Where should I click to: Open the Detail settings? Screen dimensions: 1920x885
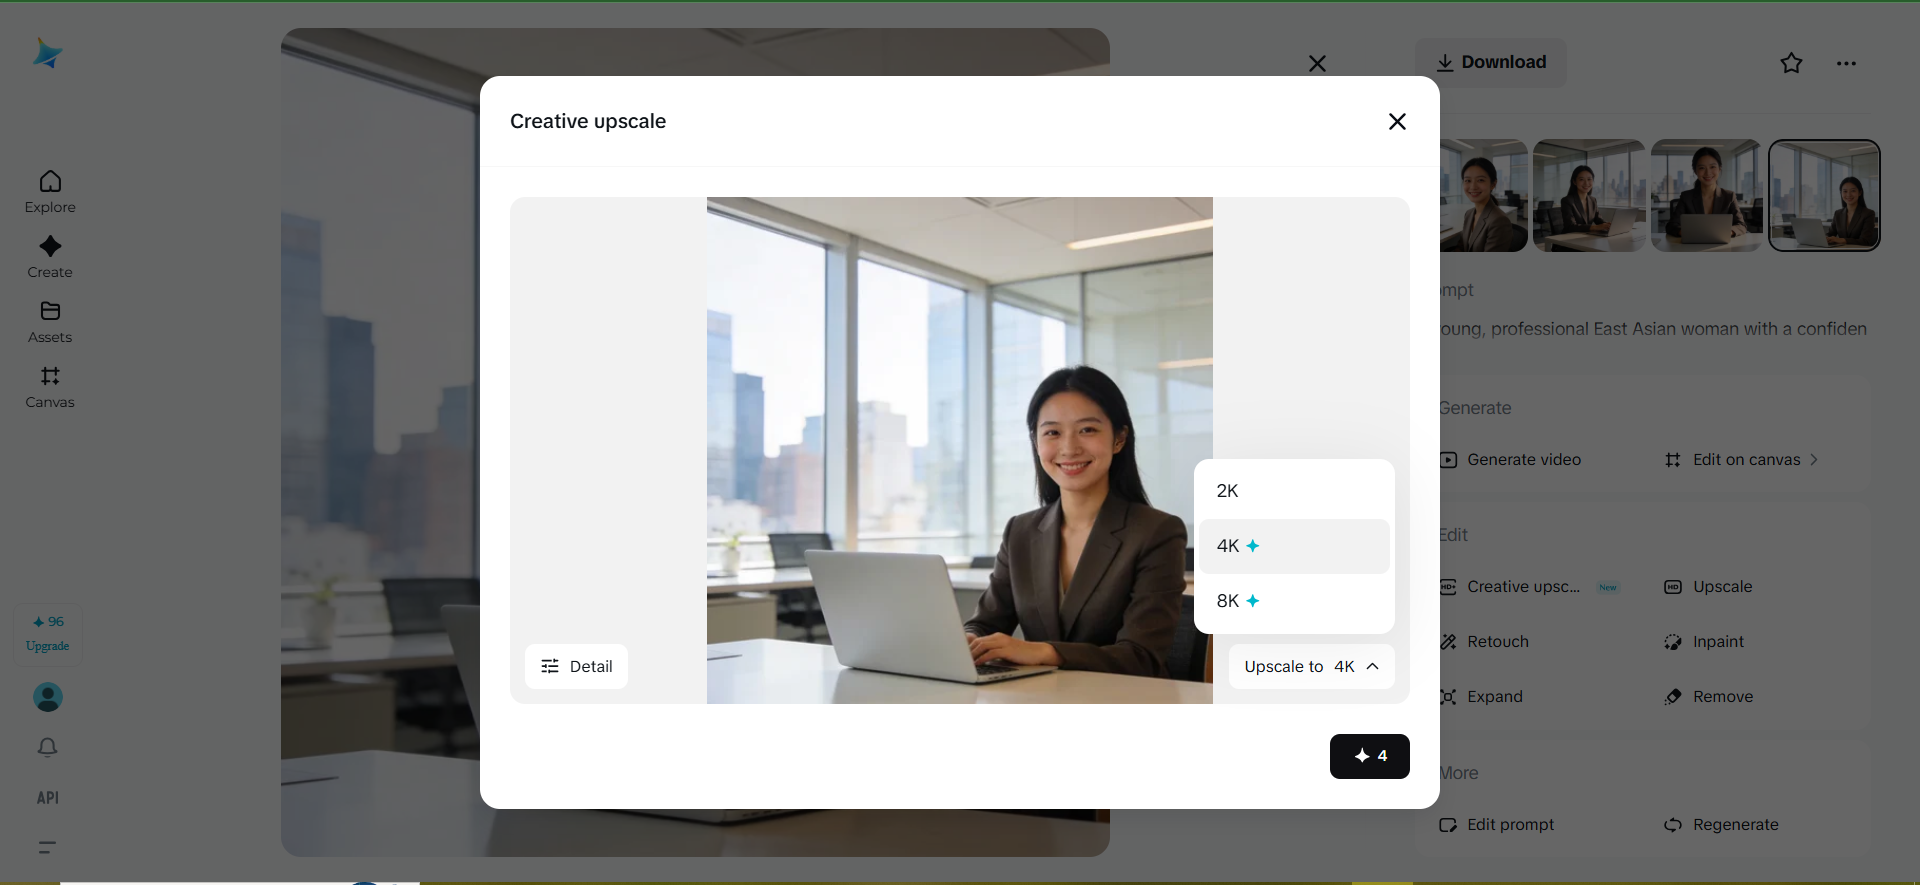click(576, 667)
